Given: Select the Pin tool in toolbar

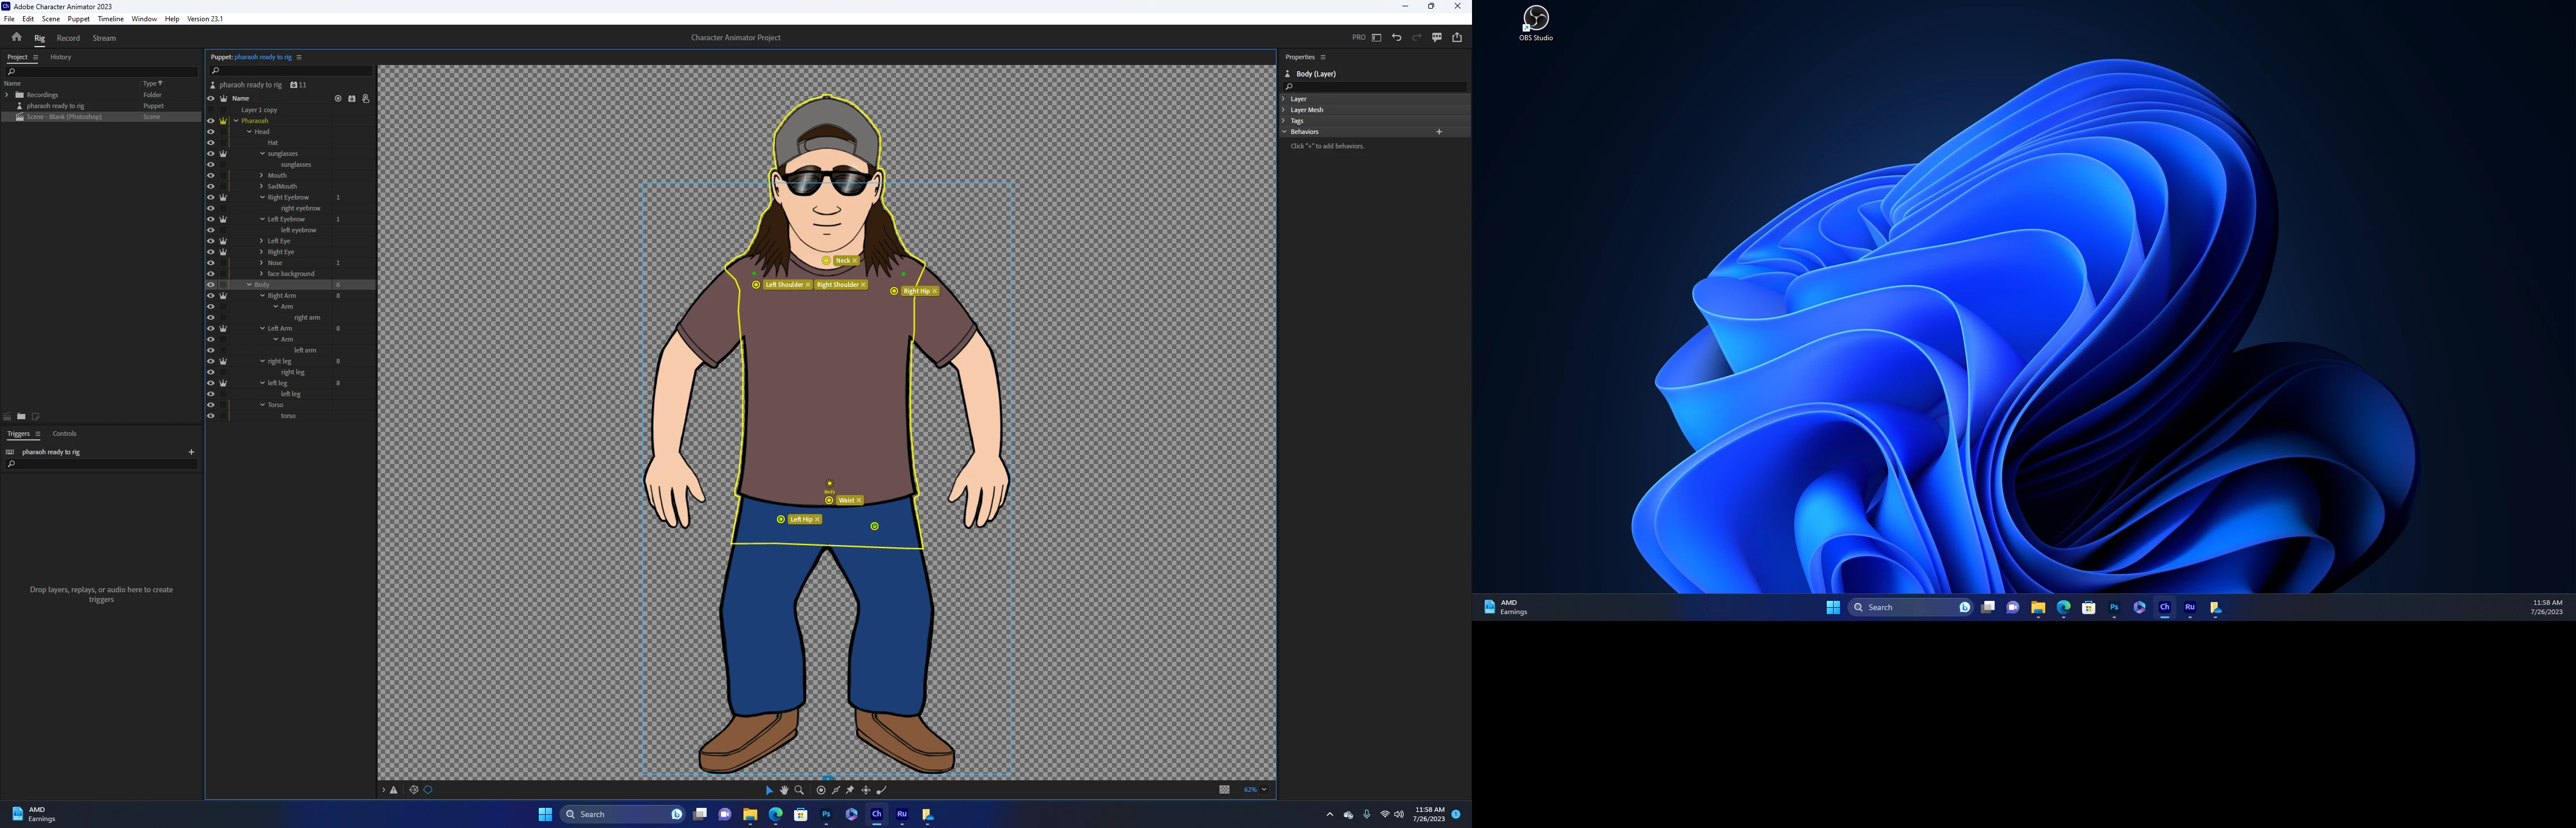Looking at the screenshot, I should (850, 790).
